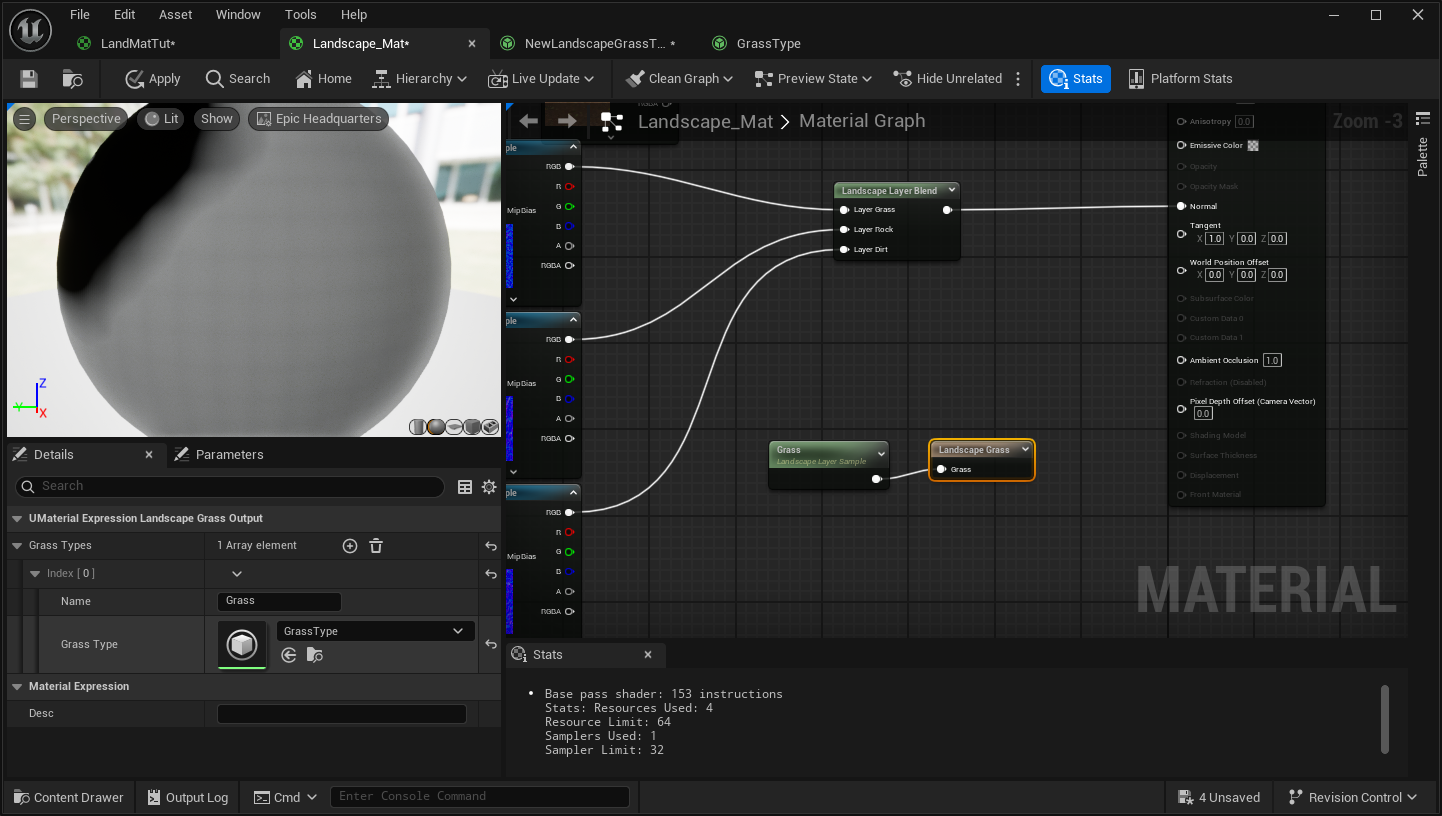
Task: Go to Home in the material graph
Action: coord(324,79)
